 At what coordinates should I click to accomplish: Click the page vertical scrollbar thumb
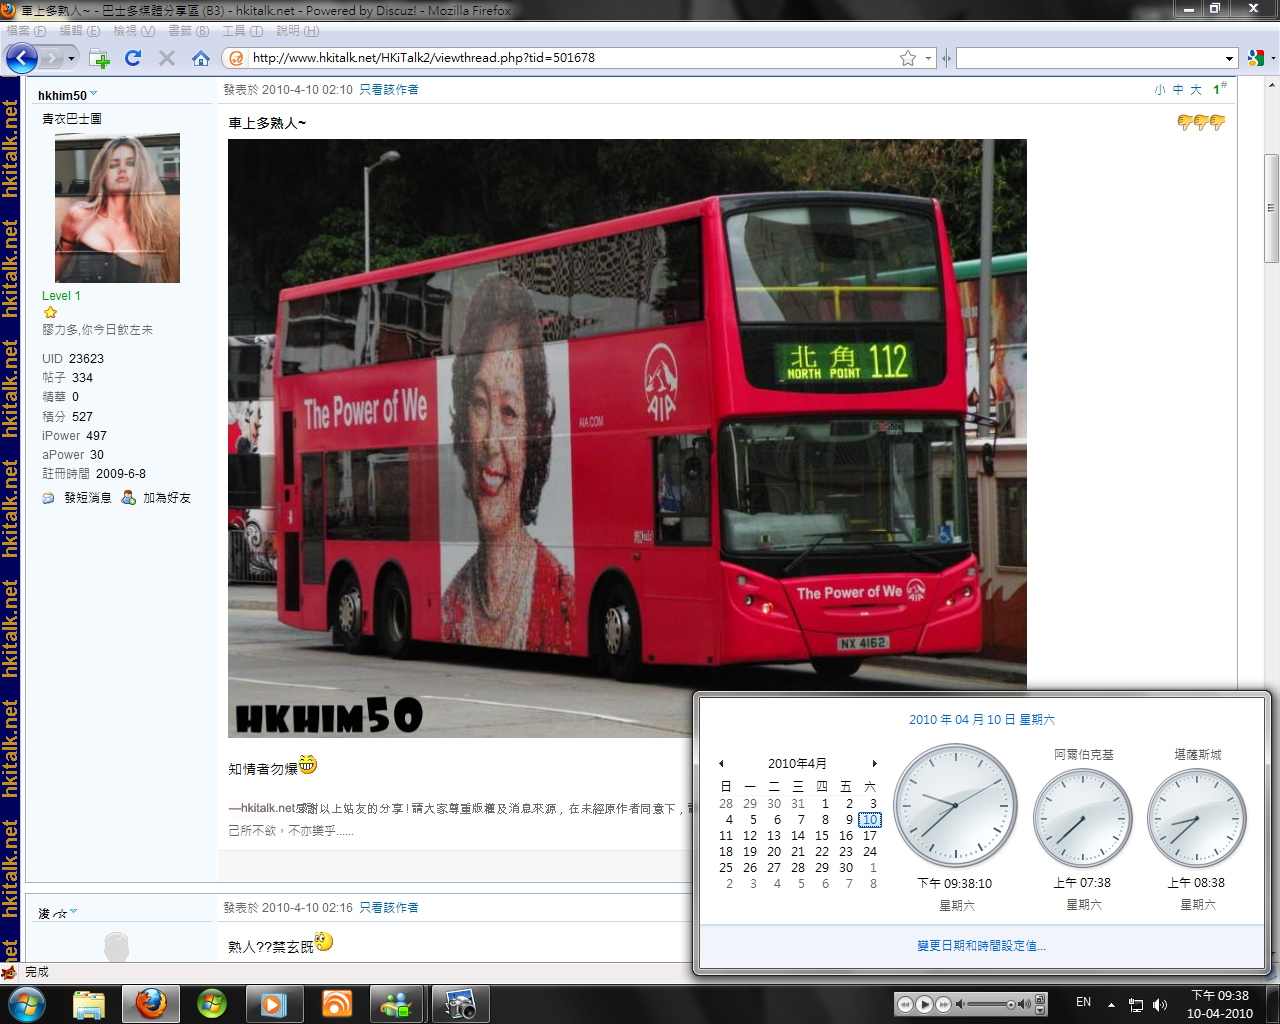point(1271,208)
